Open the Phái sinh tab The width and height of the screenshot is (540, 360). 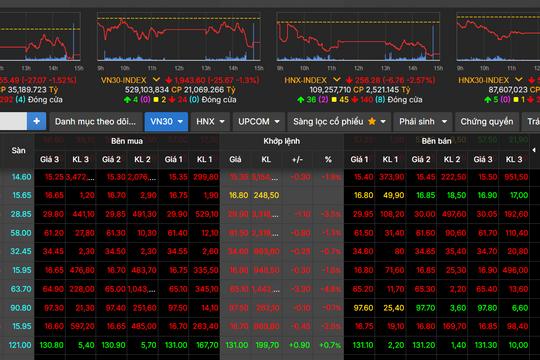(423, 122)
